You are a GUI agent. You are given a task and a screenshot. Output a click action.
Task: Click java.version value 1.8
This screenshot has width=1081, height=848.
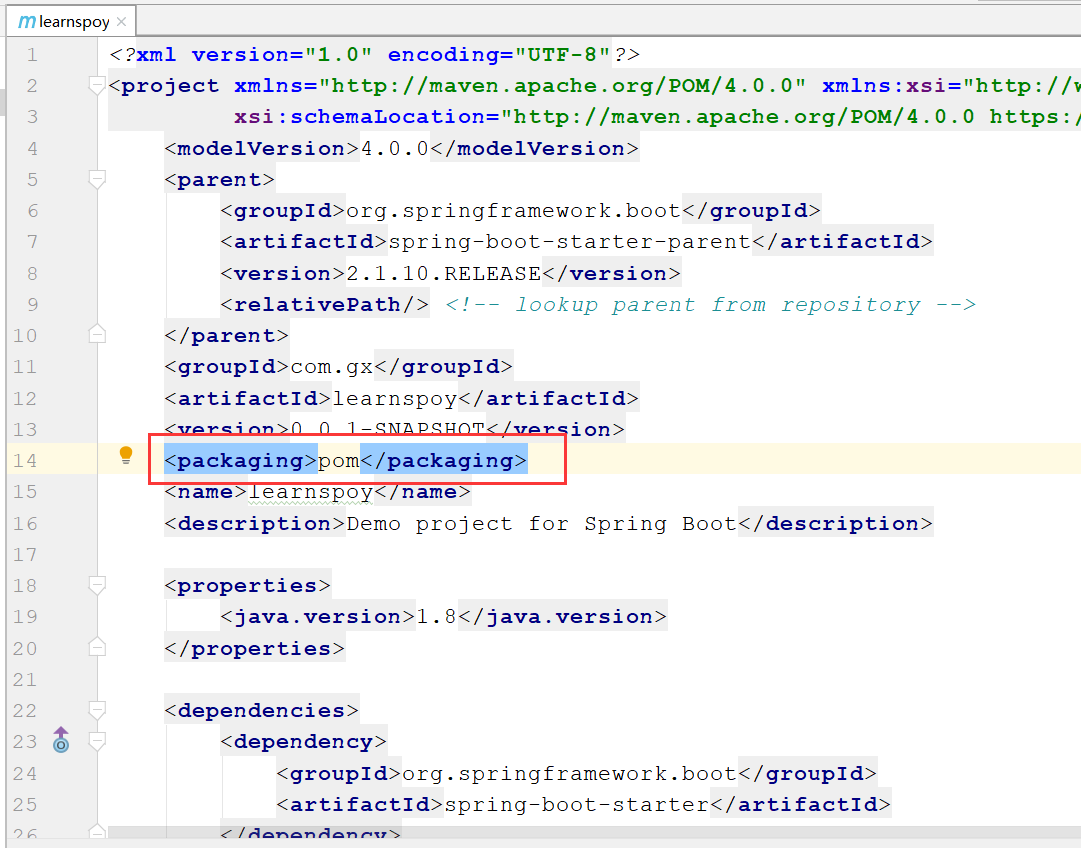tap(436, 616)
